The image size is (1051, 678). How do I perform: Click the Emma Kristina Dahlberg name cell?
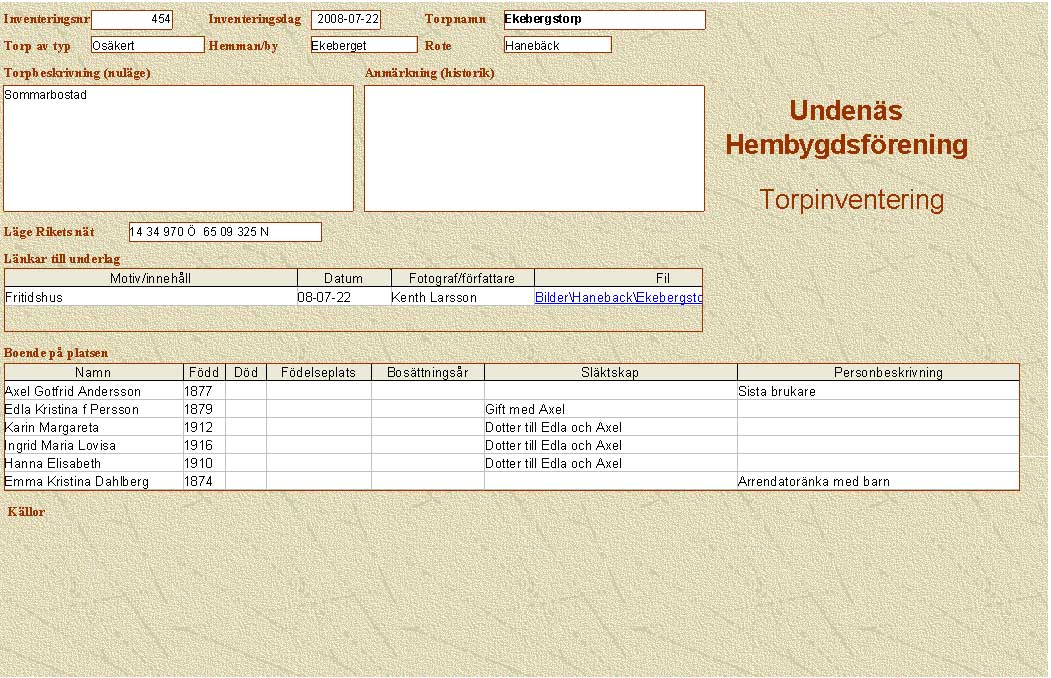click(94, 481)
